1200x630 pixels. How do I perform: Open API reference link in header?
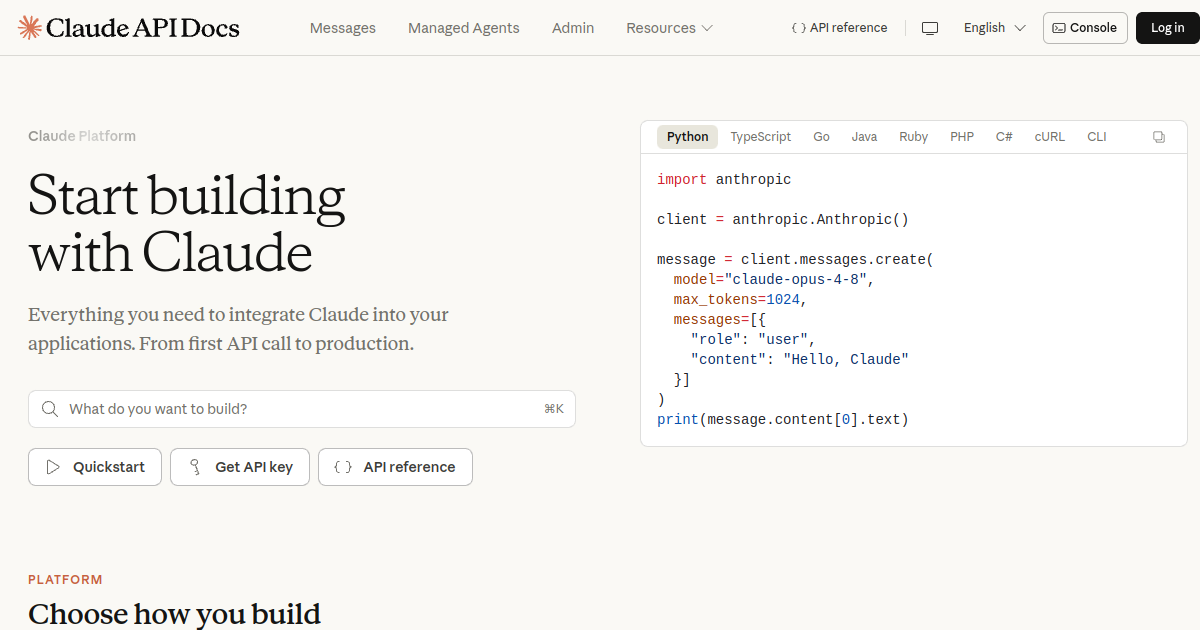click(839, 28)
